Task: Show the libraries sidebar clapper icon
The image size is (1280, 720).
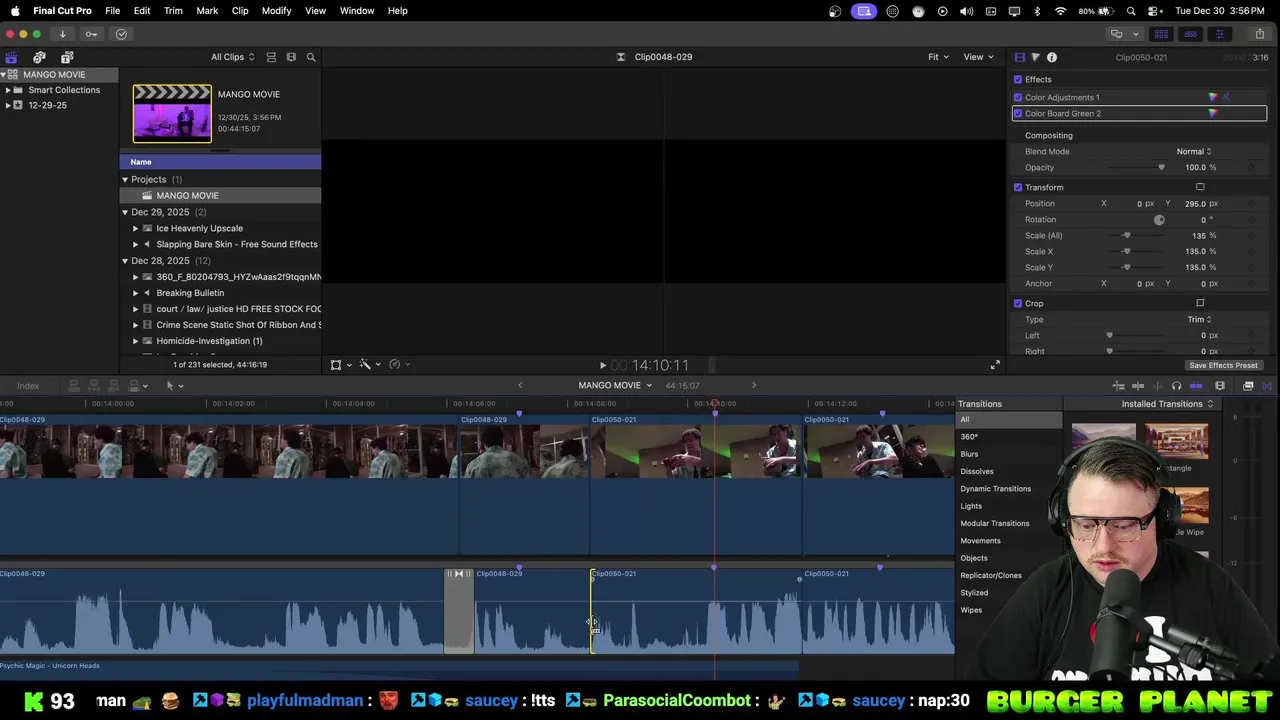Action: tap(11, 57)
